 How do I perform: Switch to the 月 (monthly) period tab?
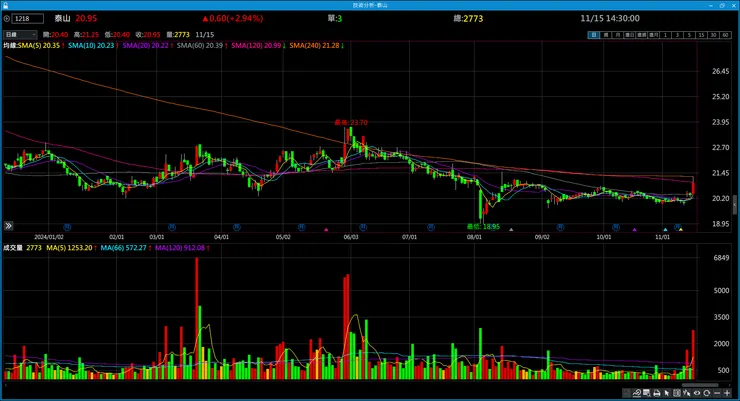click(618, 35)
